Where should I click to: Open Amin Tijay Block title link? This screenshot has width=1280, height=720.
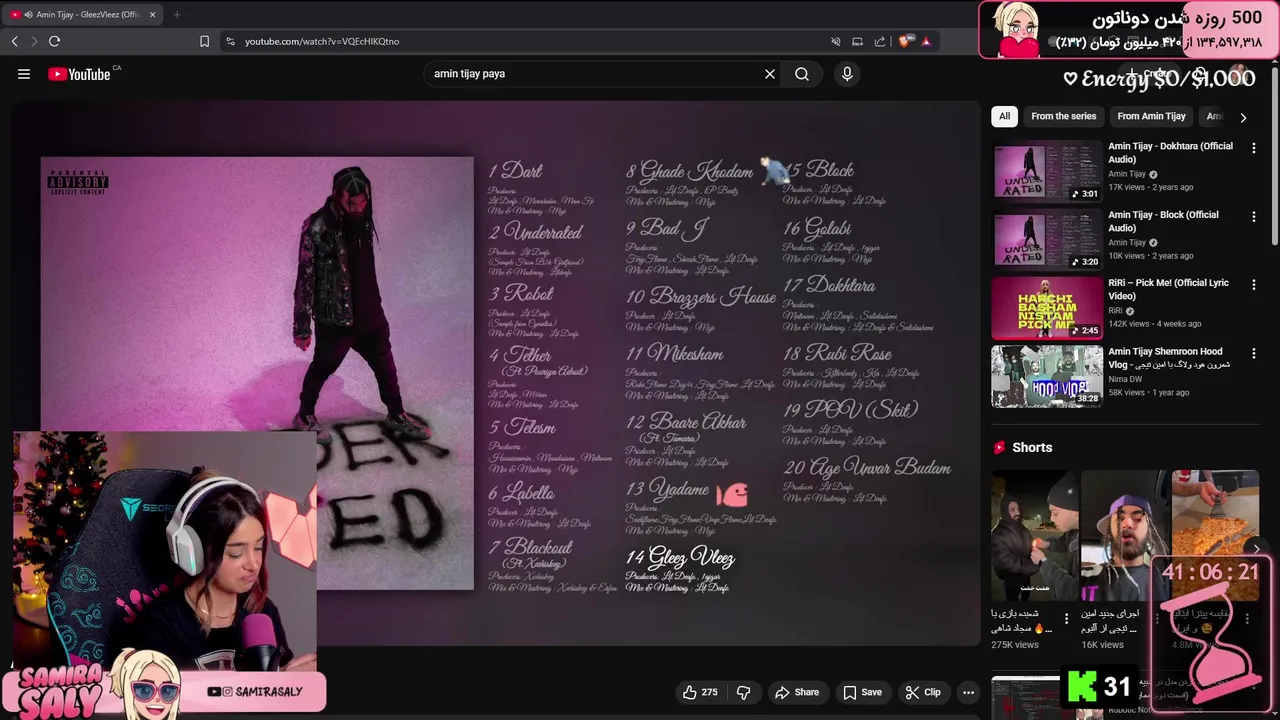tap(1163, 221)
